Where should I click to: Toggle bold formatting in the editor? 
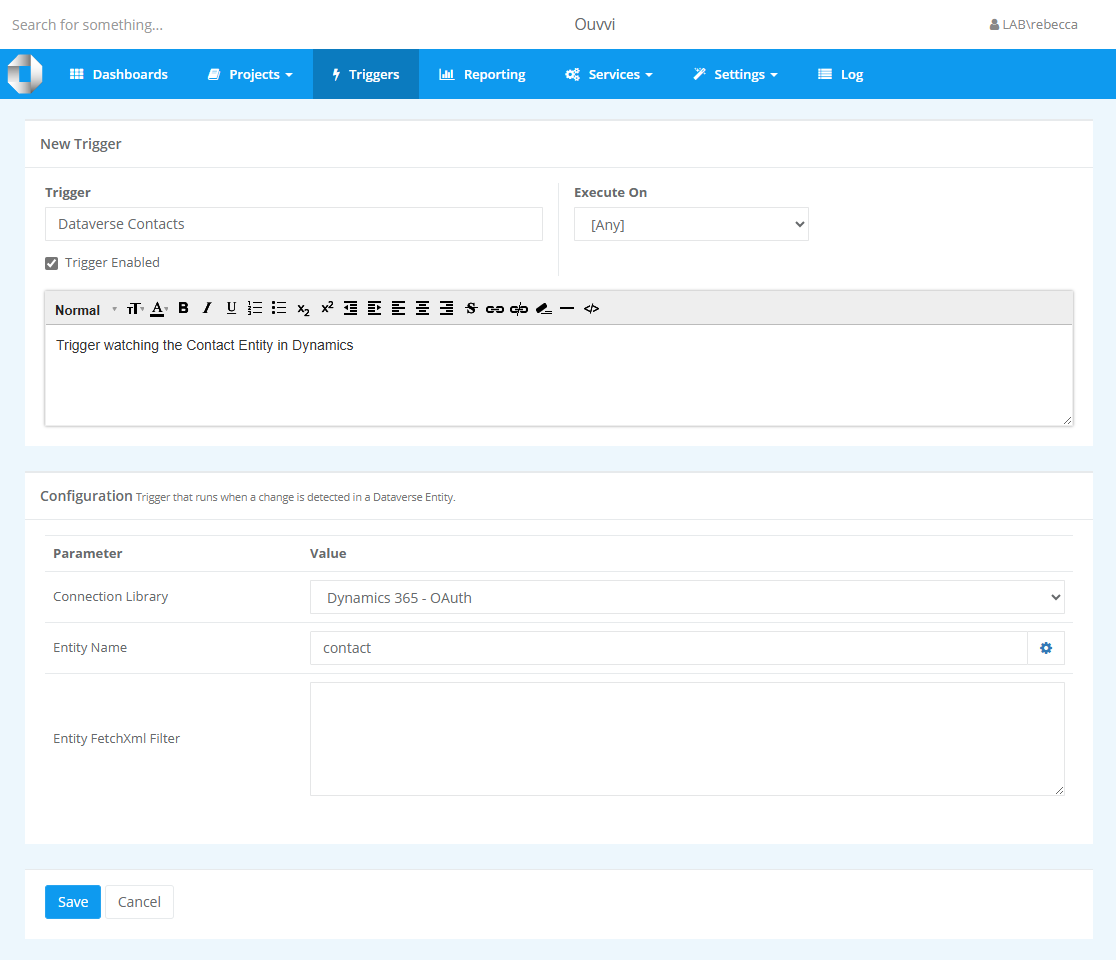click(183, 308)
